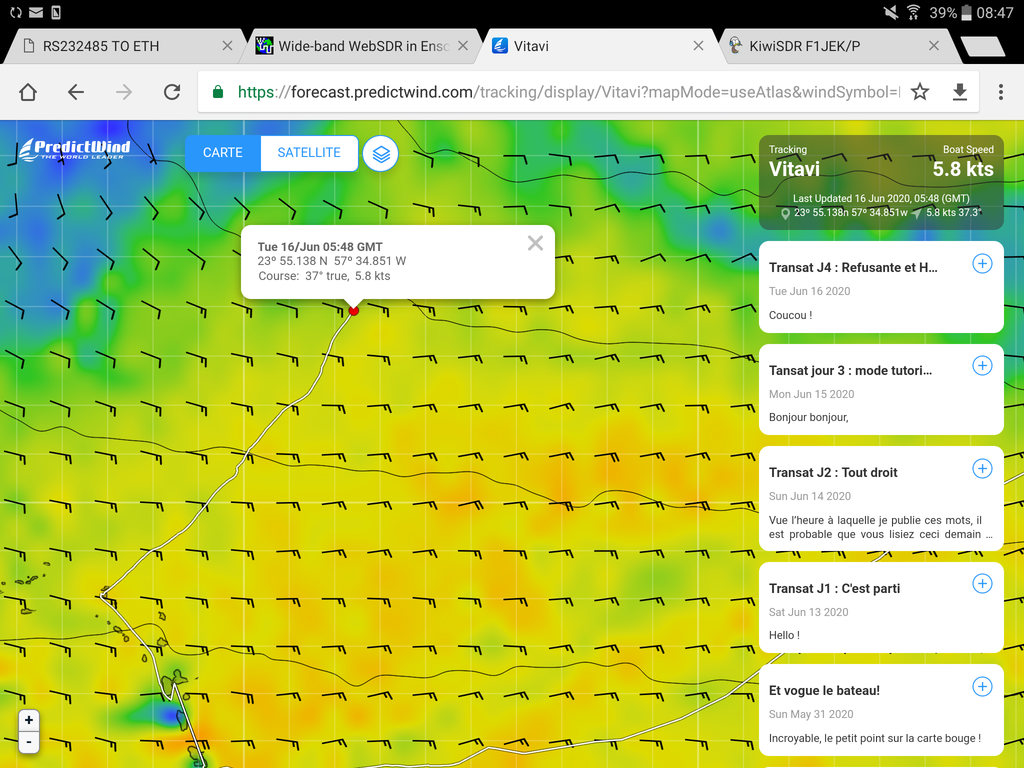Screen dimensions: 1024x768
Task: Click popup date Tue 16/Jun 05:48 GMT
Action: coord(320,247)
